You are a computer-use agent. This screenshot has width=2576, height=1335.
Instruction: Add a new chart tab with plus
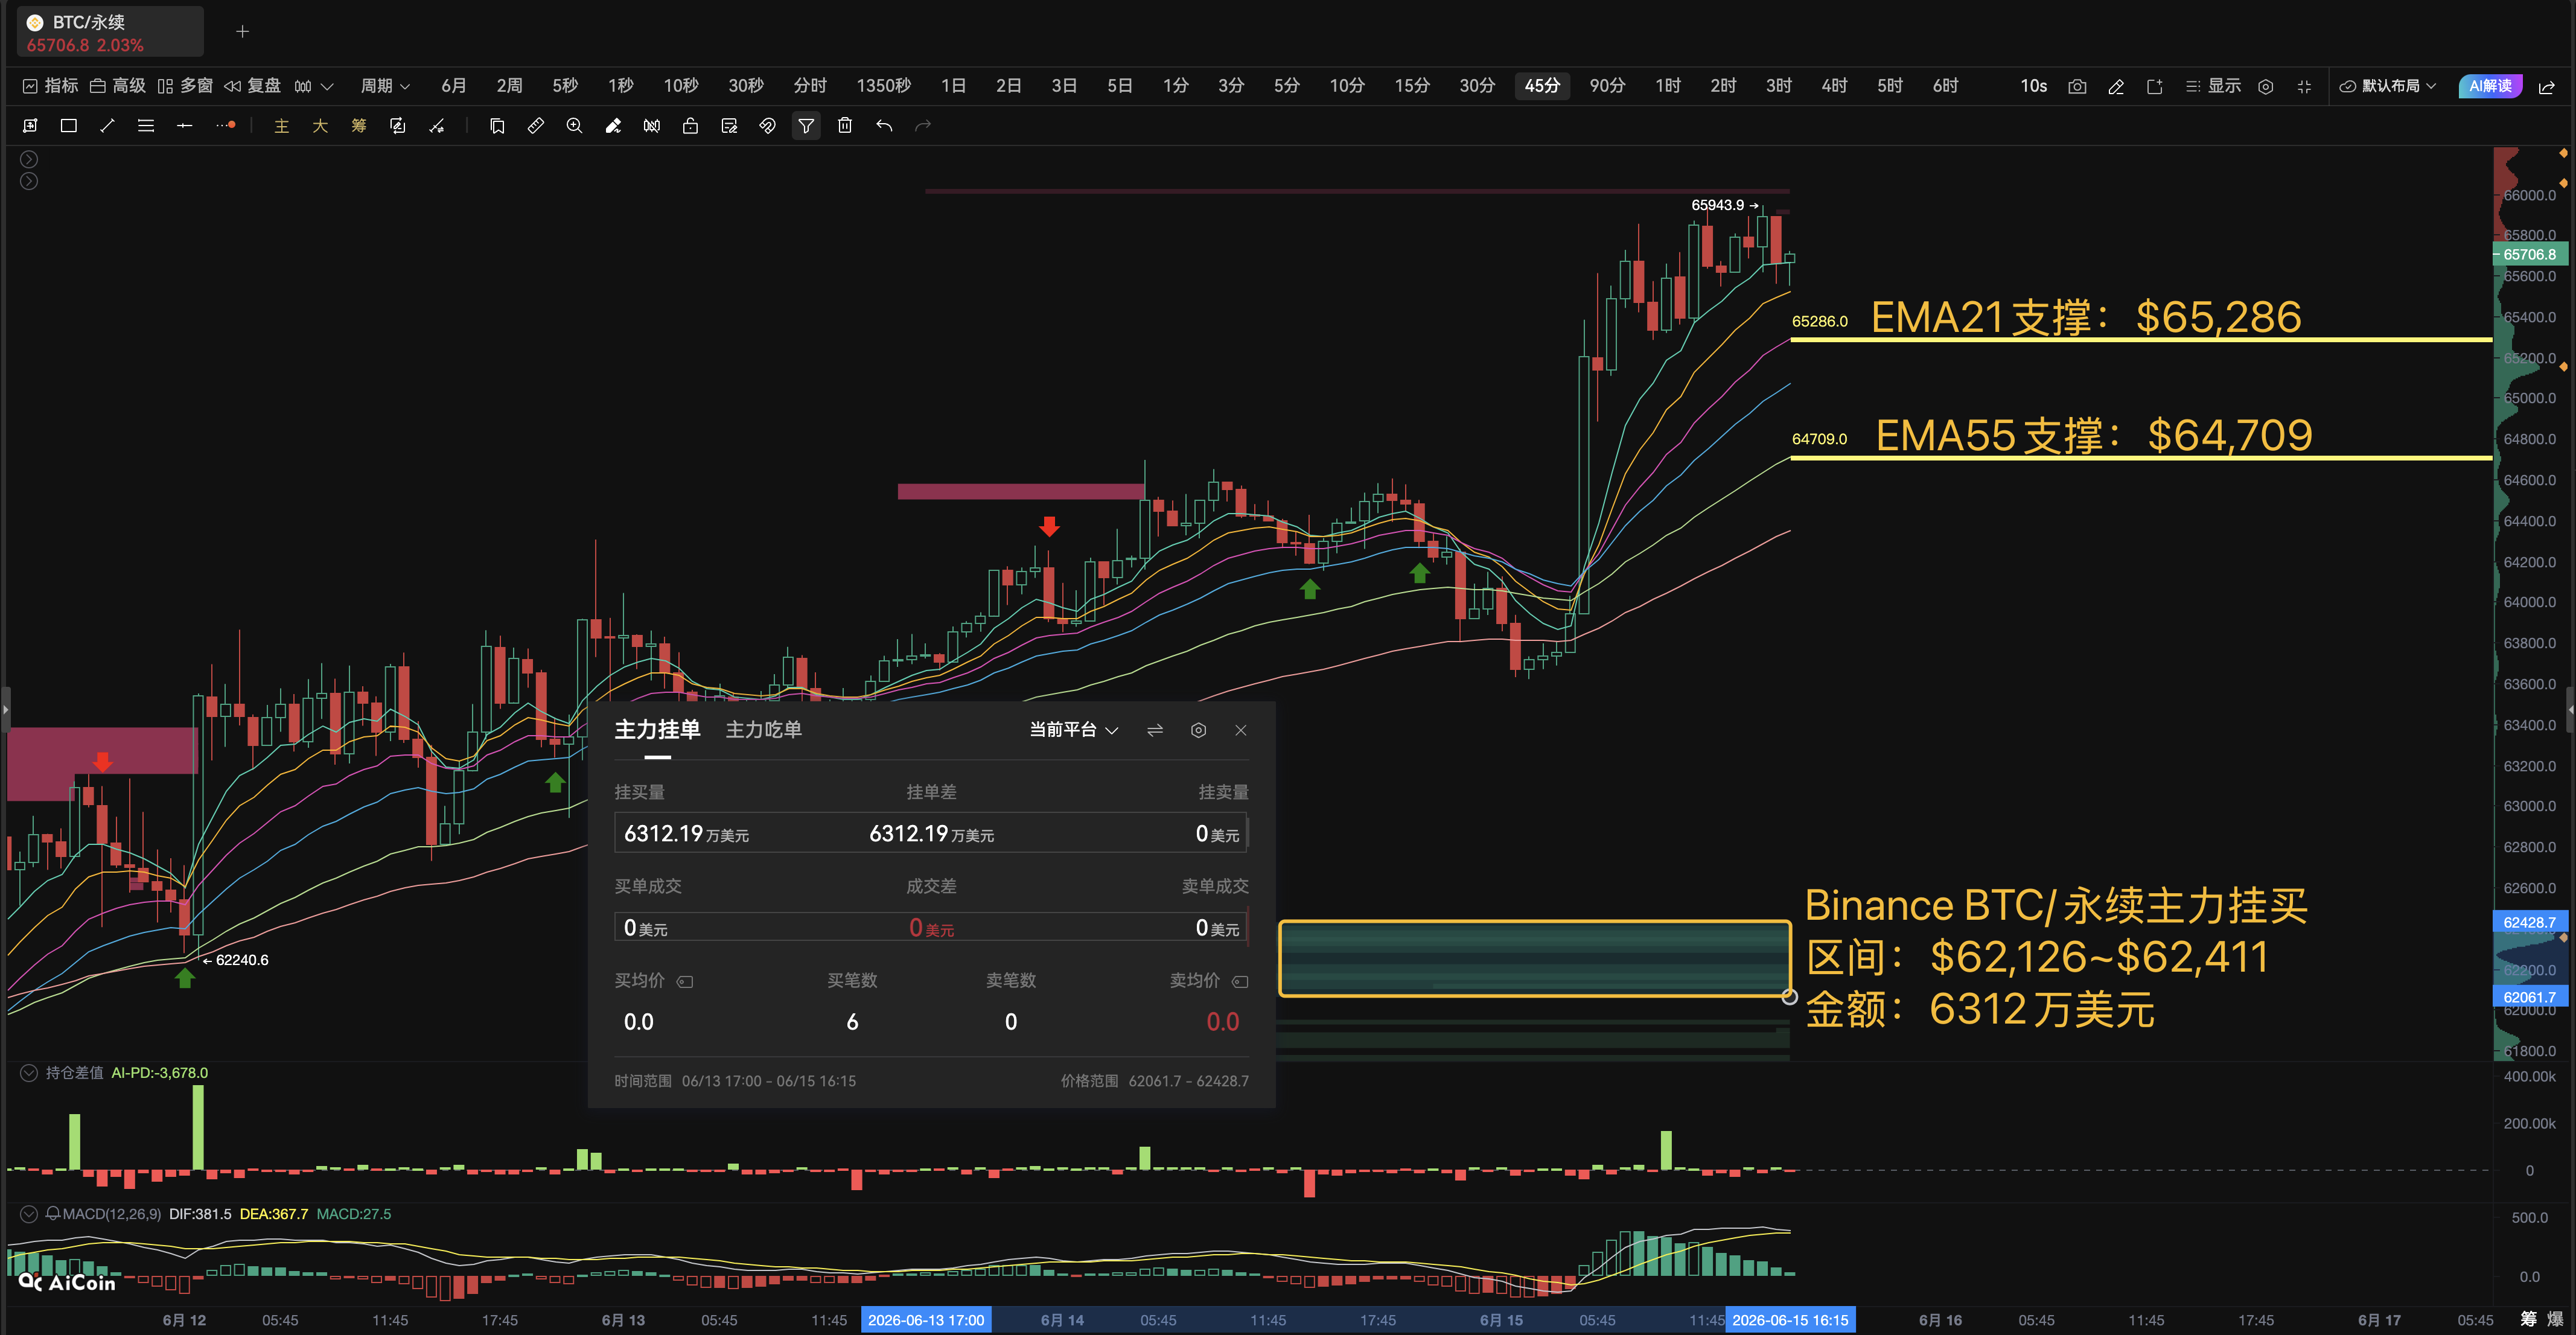[242, 32]
